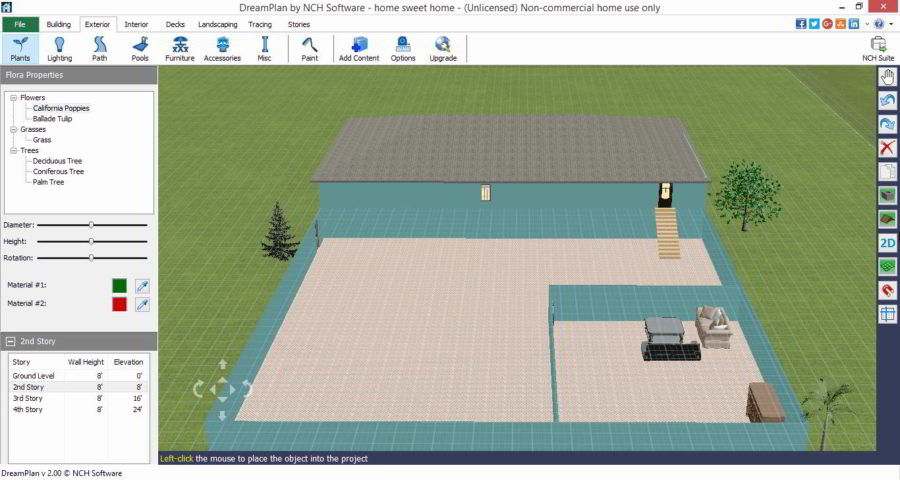The width and height of the screenshot is (900, 480).
Task: Select Grass in the flora list
Action: point(42,140)
